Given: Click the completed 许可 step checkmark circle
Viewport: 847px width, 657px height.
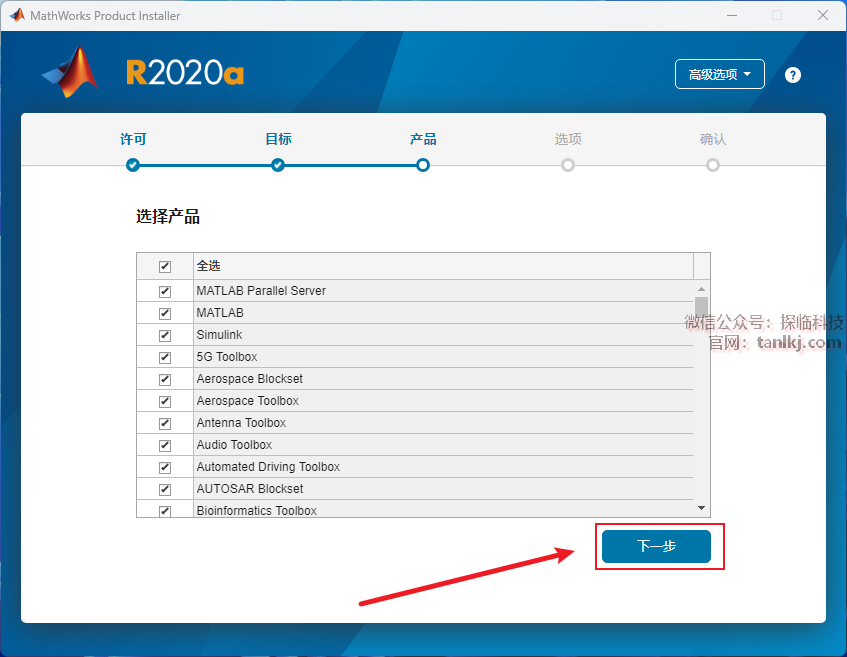Looking at the screenshot, I should coord(133,165).
